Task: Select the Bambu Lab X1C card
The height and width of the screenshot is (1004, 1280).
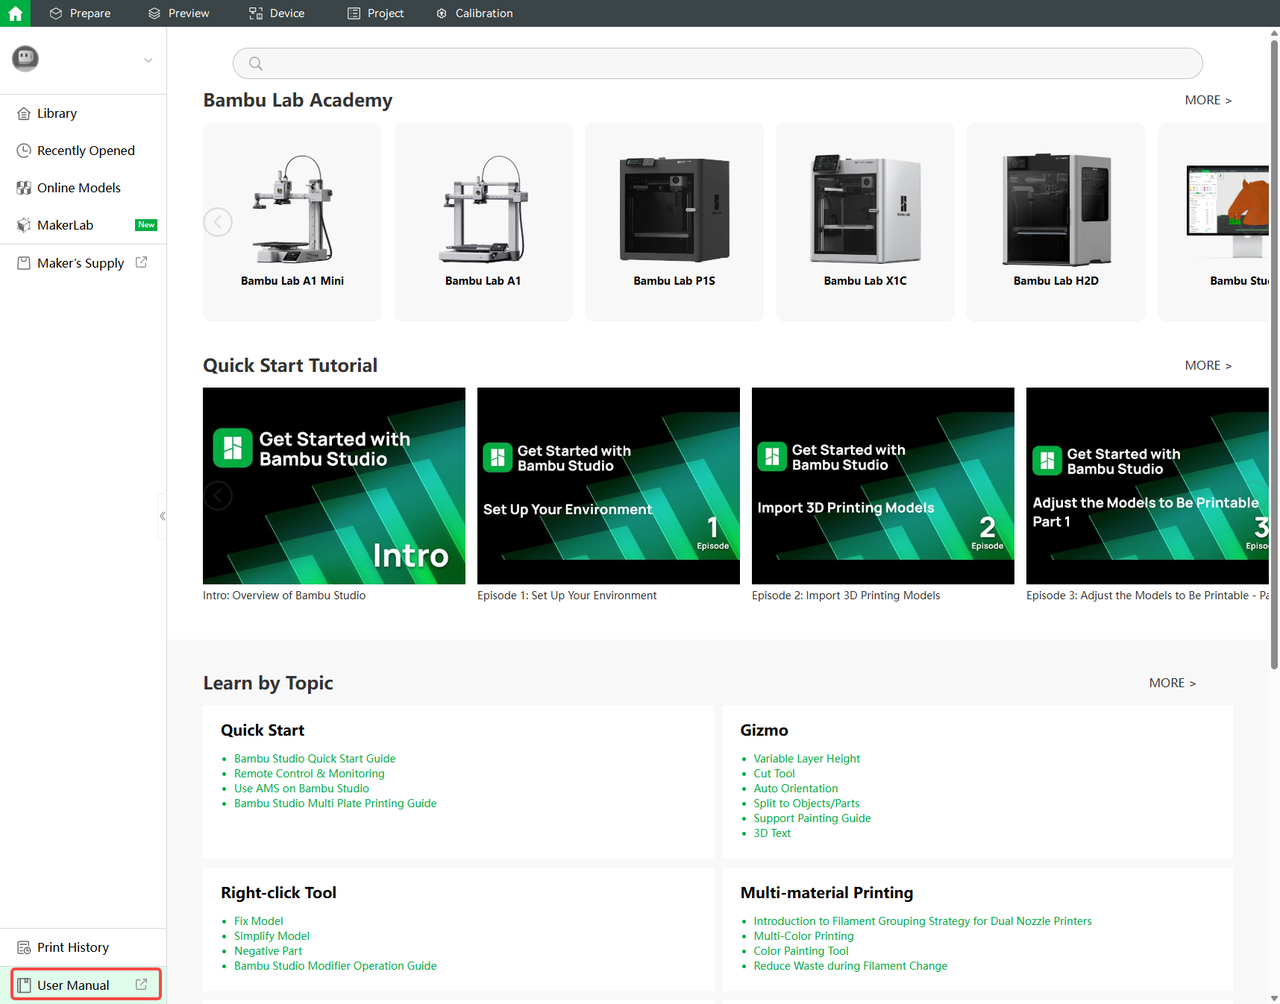Action: point(865,222)
